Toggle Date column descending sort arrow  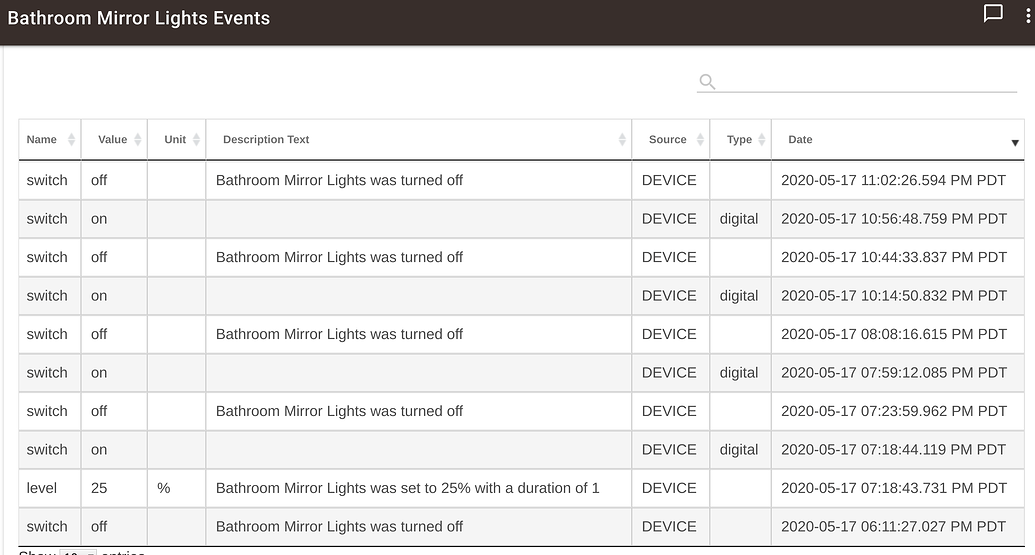pos(1014,143)
